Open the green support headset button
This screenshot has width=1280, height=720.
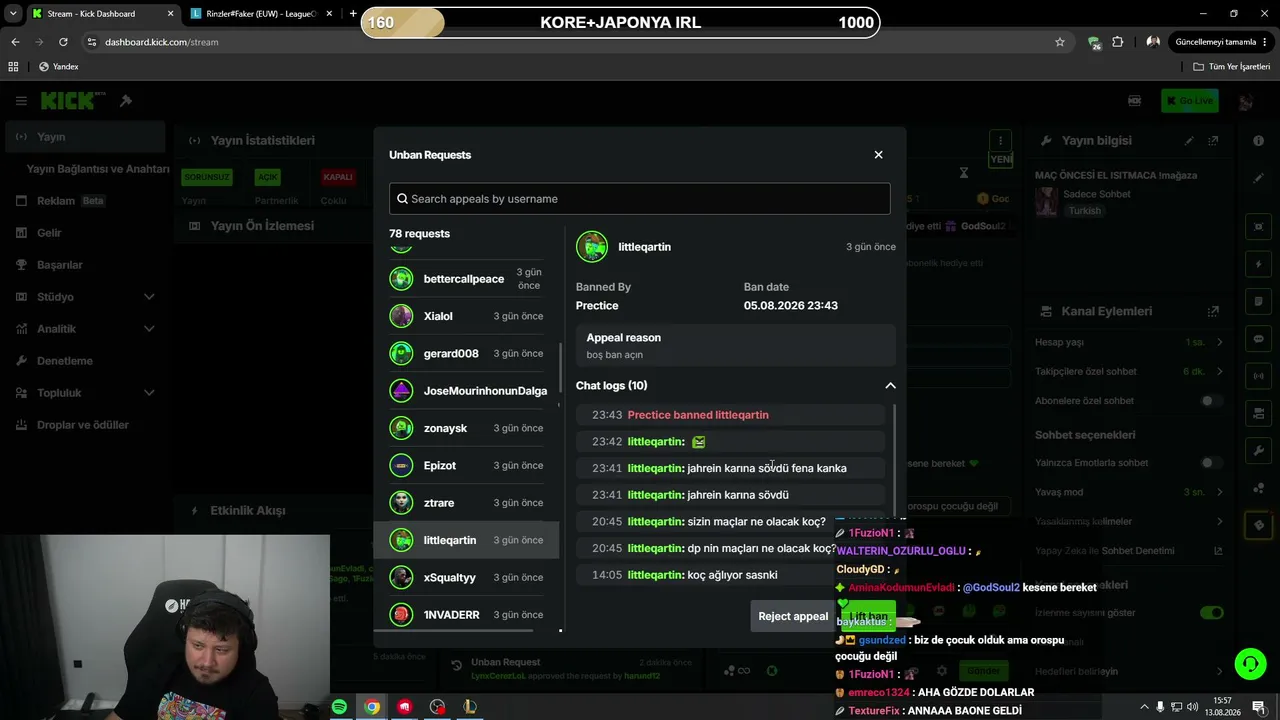tap(1249, 664)
